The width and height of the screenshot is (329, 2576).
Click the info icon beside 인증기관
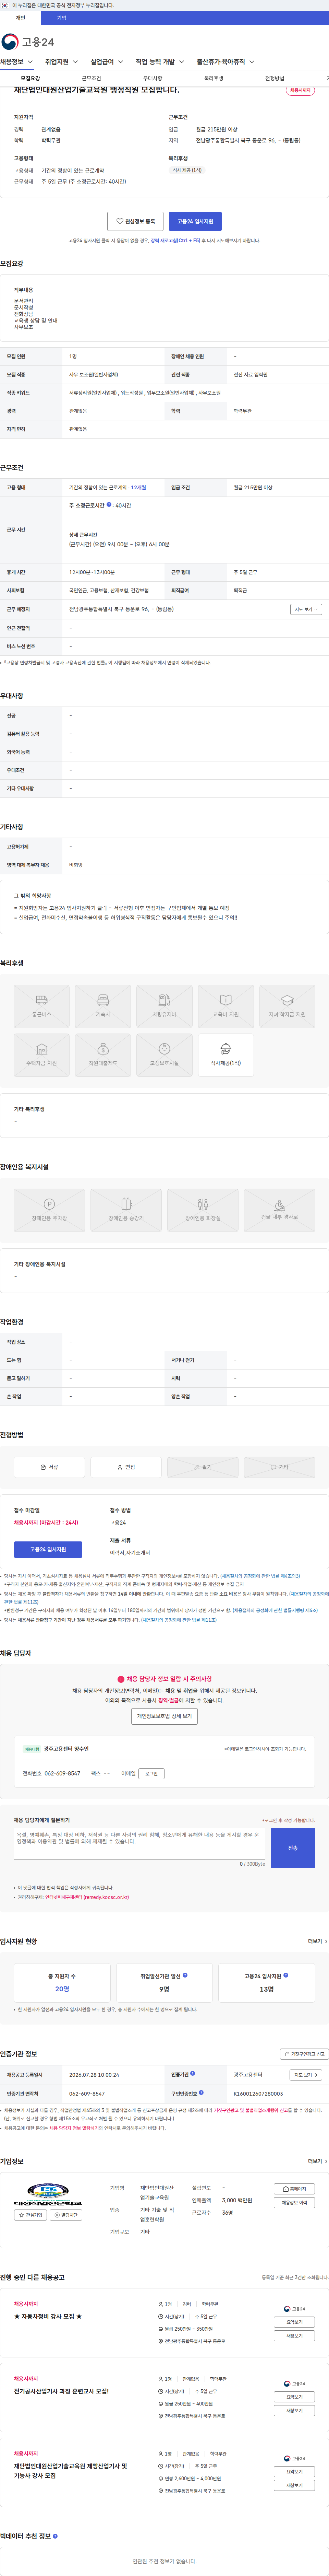tap(193, 2073)
